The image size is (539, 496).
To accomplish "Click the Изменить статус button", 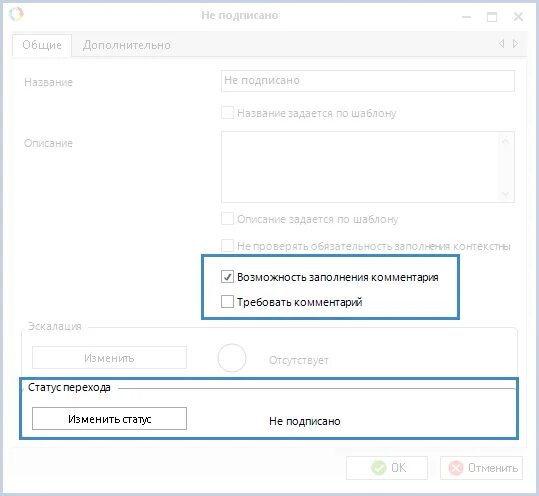I will [109, 419].
